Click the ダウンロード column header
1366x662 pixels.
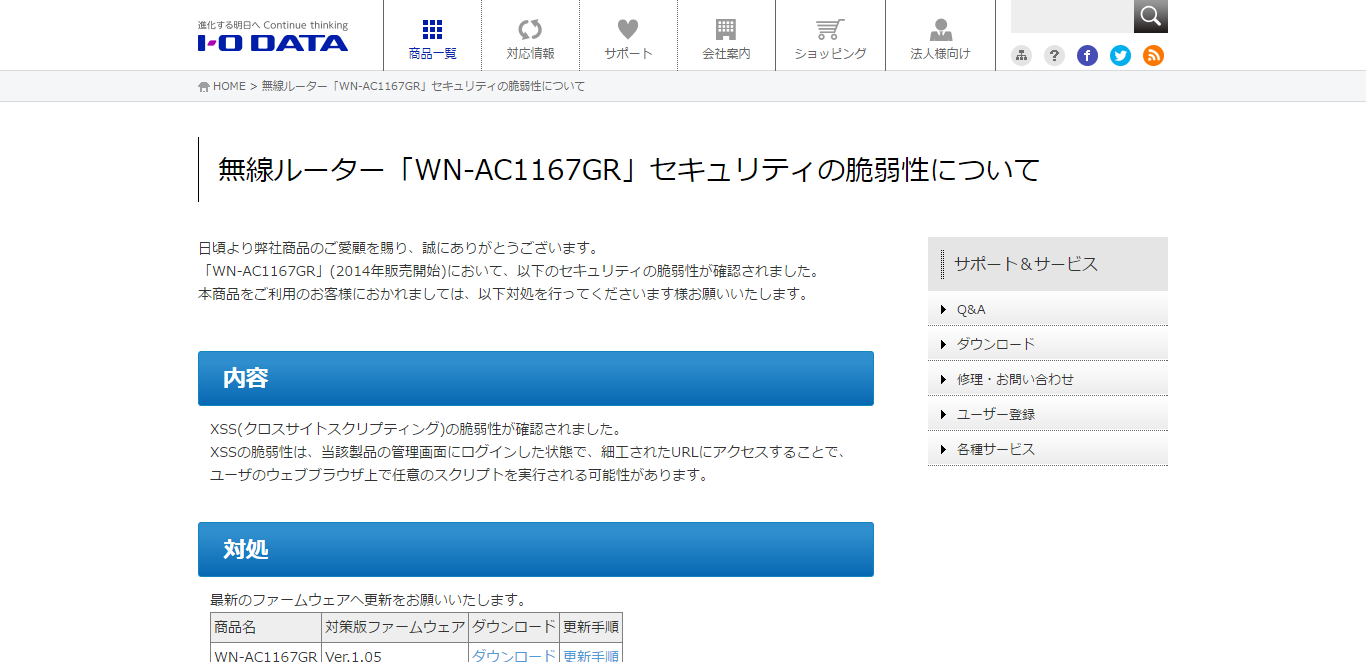(x=513, y=628)
